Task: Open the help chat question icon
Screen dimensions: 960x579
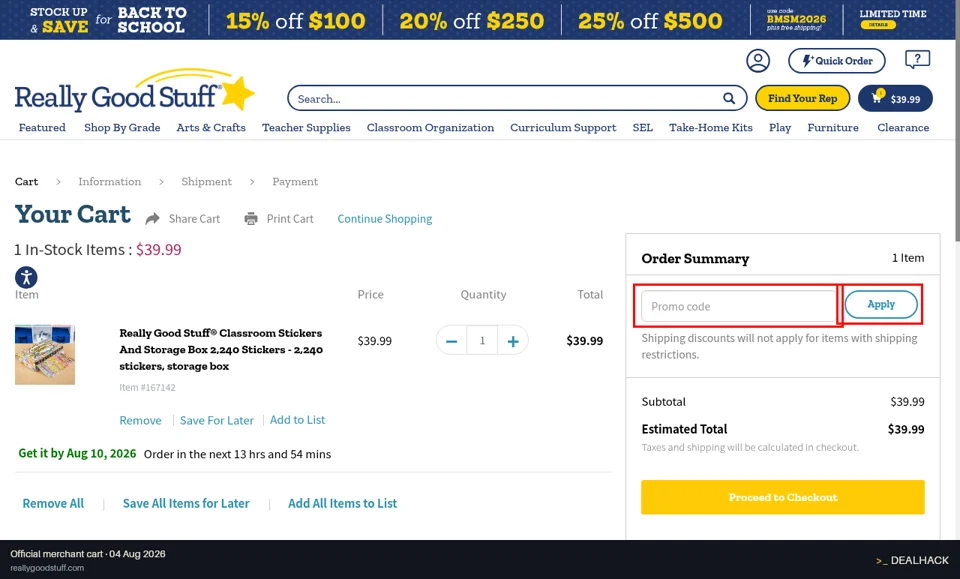Action: pyautogui.click(x=917, y=59)
